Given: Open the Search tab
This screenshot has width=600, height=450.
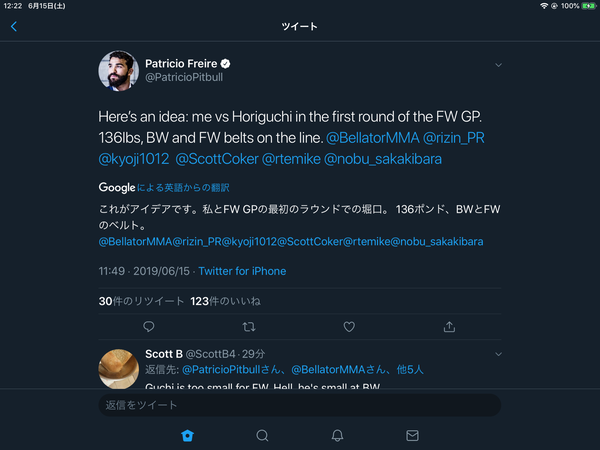Looking at the screenshot, I should (262, 435).
